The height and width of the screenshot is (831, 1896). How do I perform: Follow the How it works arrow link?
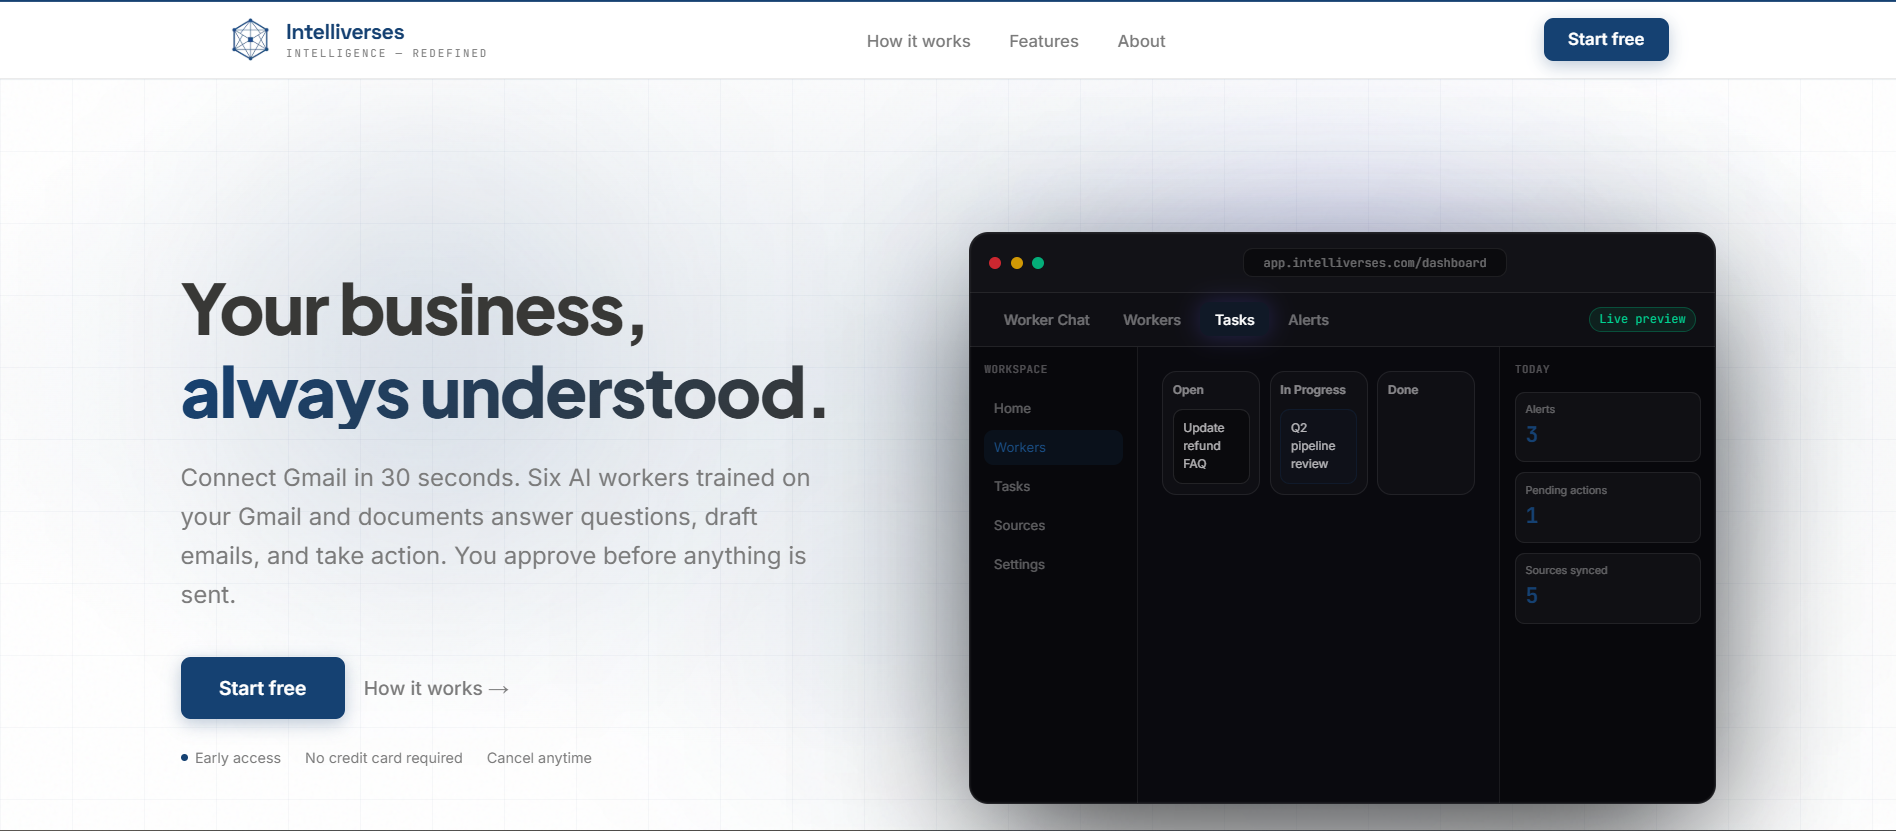pyautogui.click(x=436, y=688)
